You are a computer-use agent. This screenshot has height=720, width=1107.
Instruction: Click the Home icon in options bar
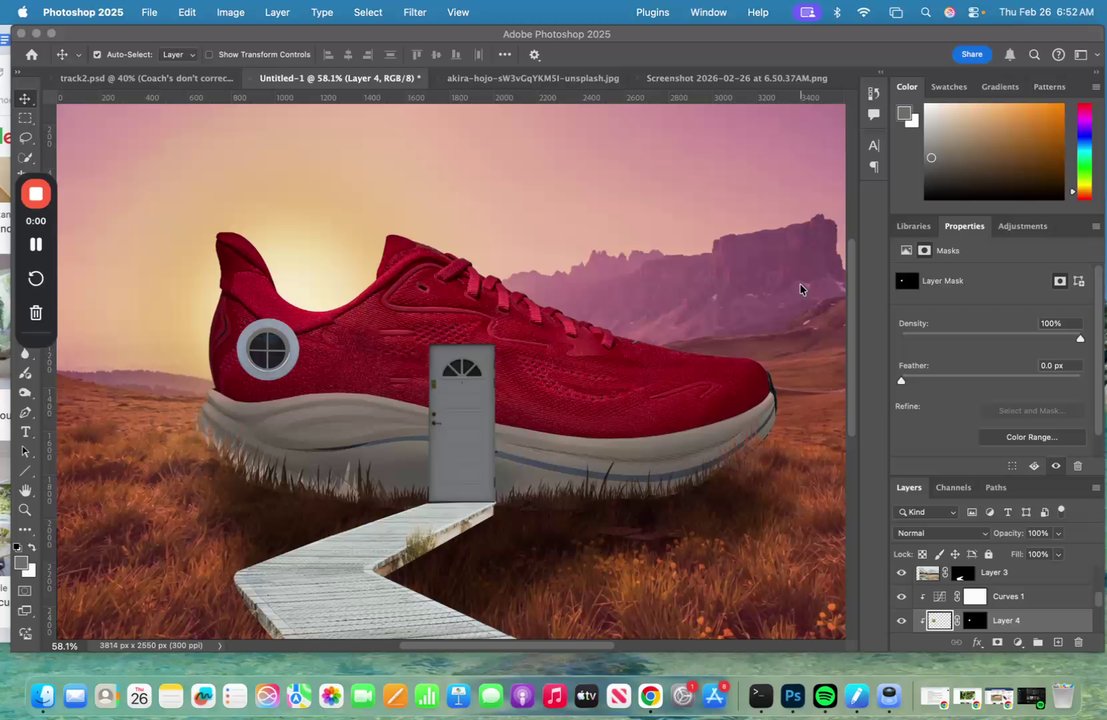[x=32, y=55]
